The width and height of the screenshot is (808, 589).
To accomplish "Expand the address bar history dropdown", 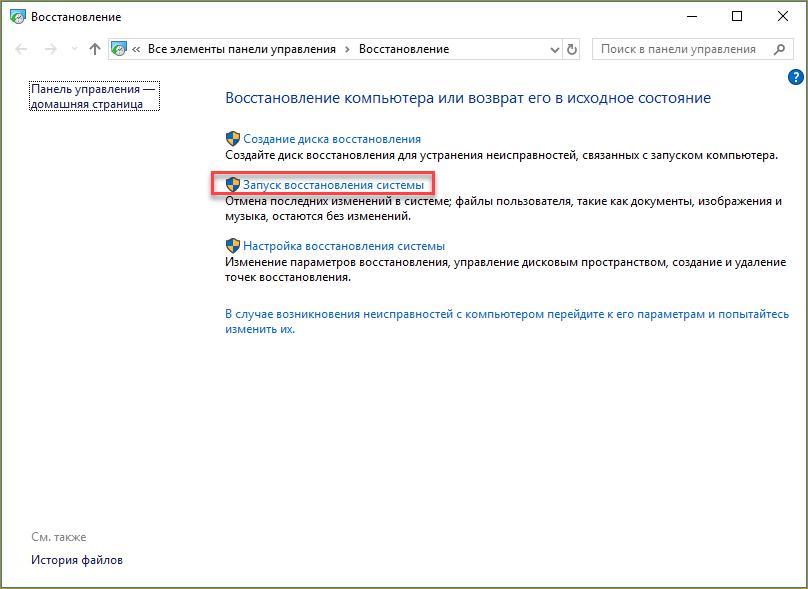I will [x=554, y=50].
